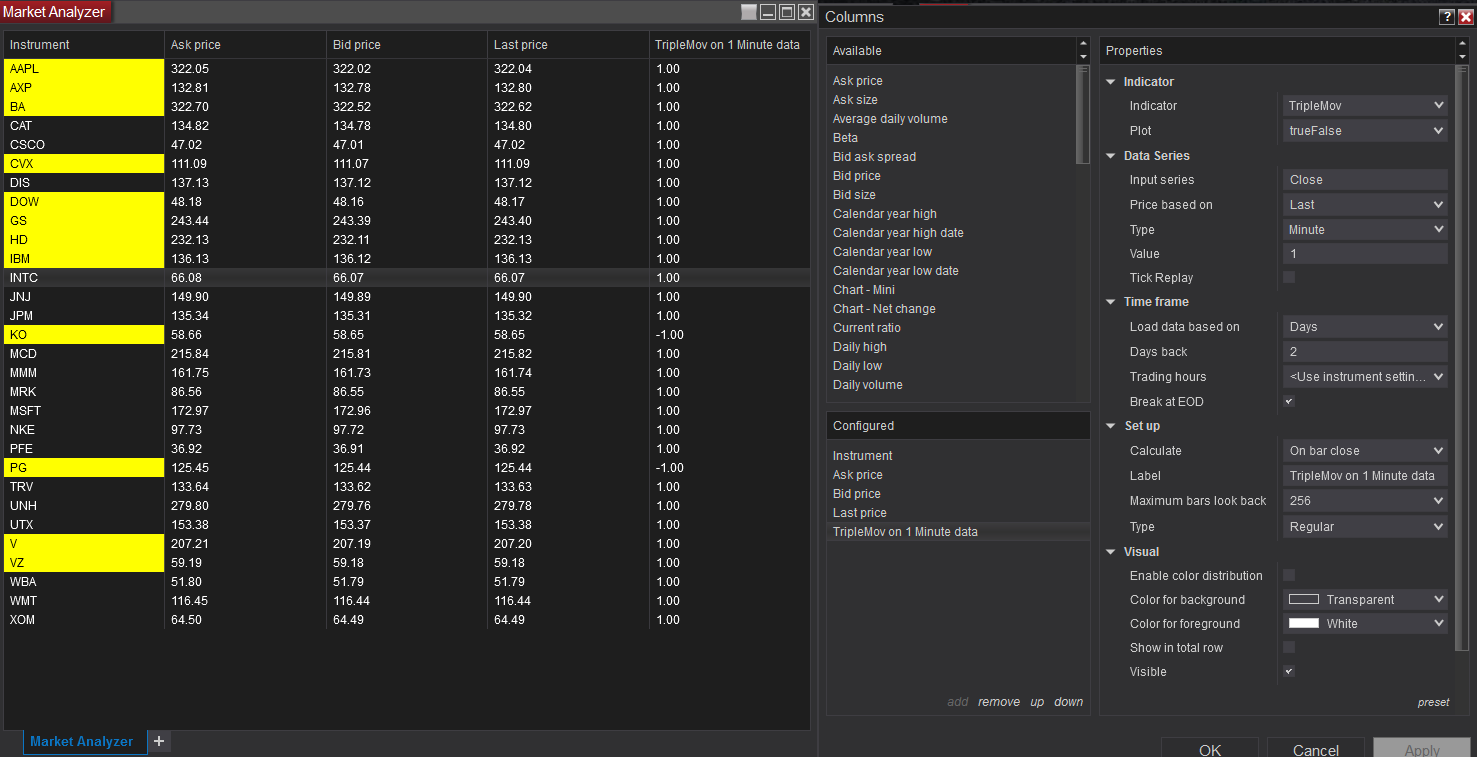Click the Bid price column header

click(407, 45)
